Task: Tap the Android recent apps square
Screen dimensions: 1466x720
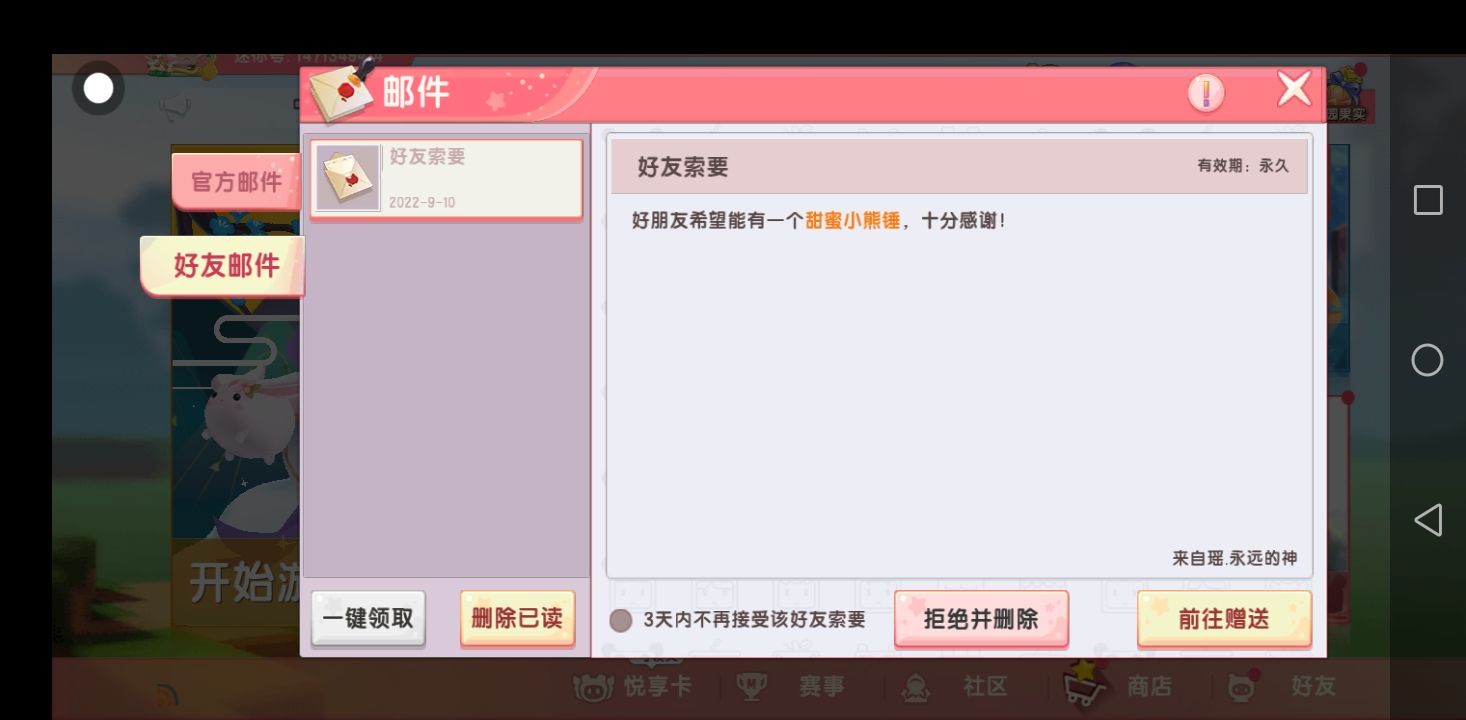Action: point(1428,200)
